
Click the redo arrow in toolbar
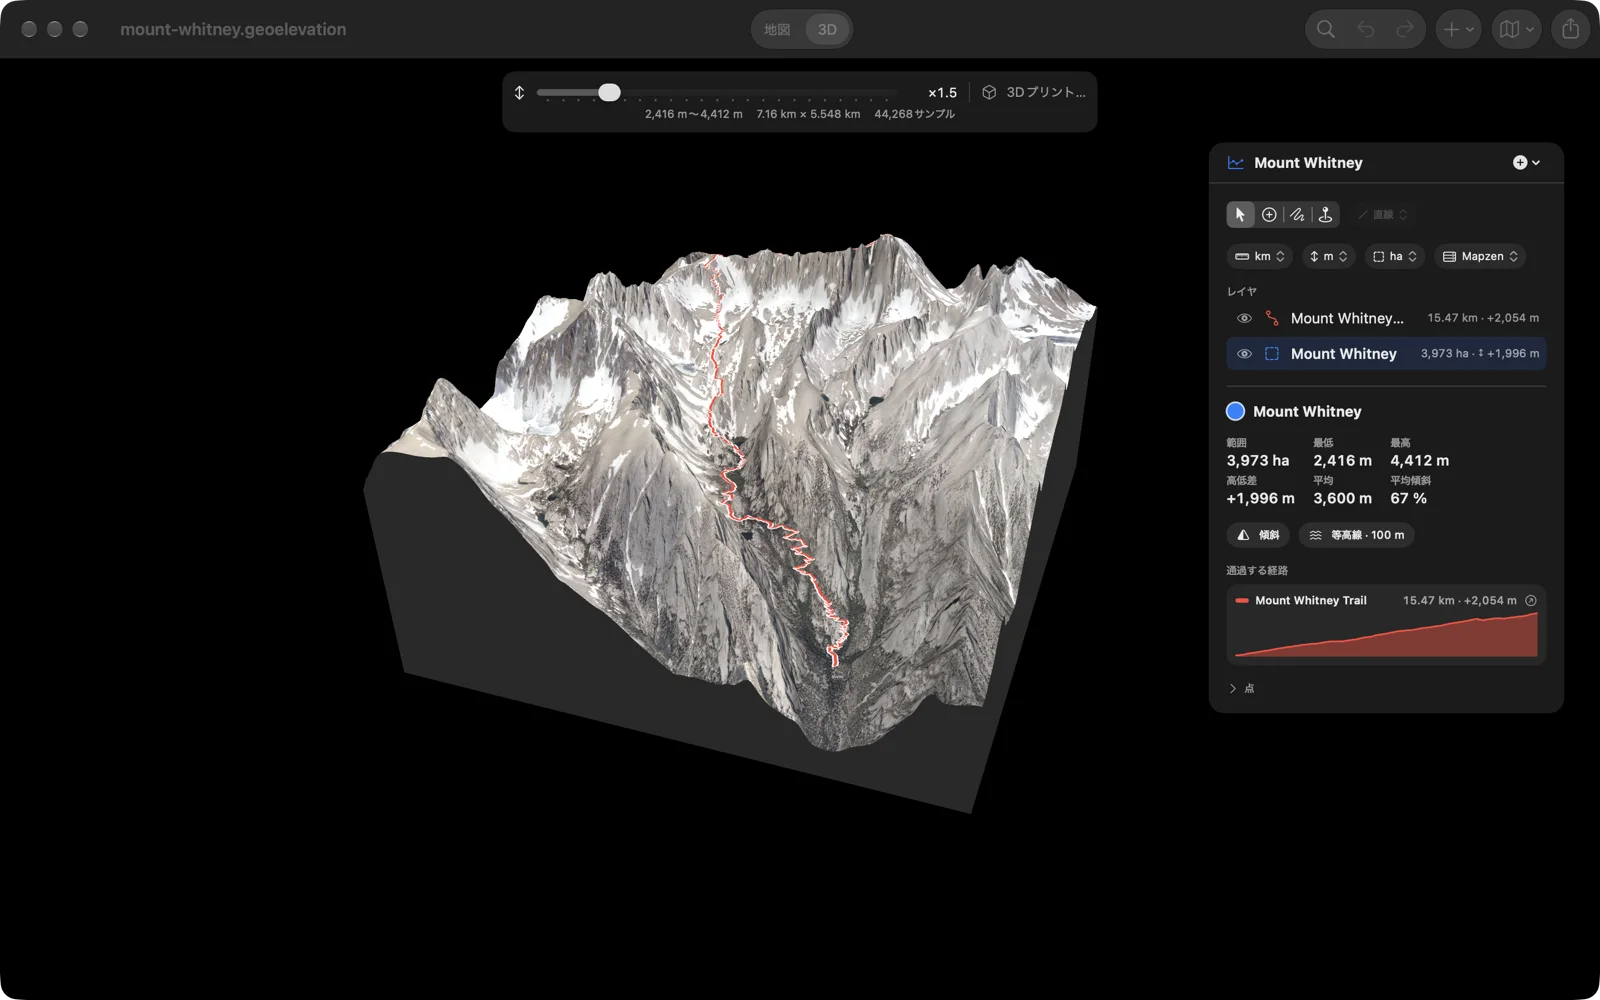(1404, 29)
